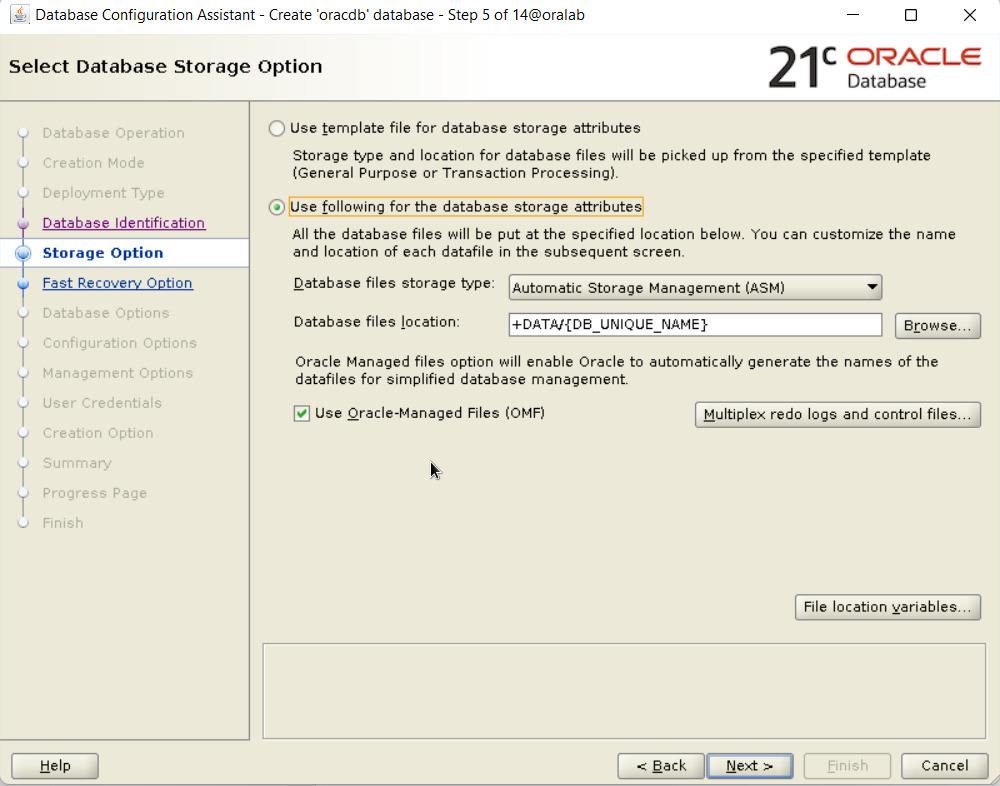Select Storage Option in sidebar
The height and width of the screenshot is (786, 1000).
(102, 253)
